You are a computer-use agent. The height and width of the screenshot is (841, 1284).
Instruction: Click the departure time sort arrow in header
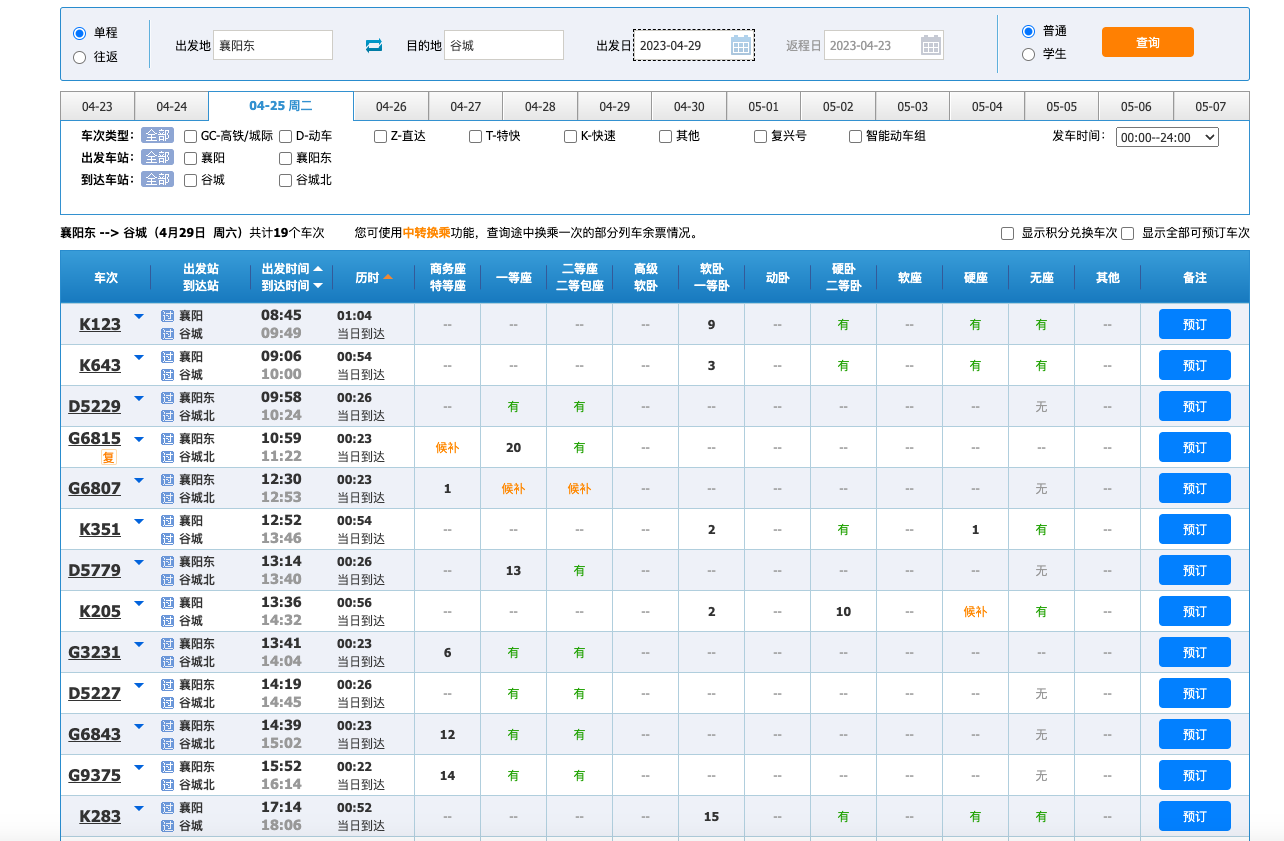point(318,269)
